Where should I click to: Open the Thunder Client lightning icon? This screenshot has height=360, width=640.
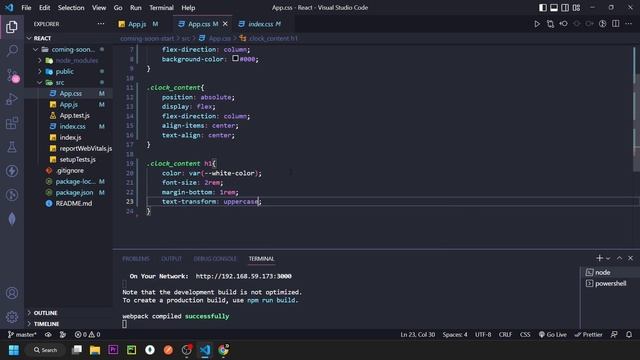point(12,171)
